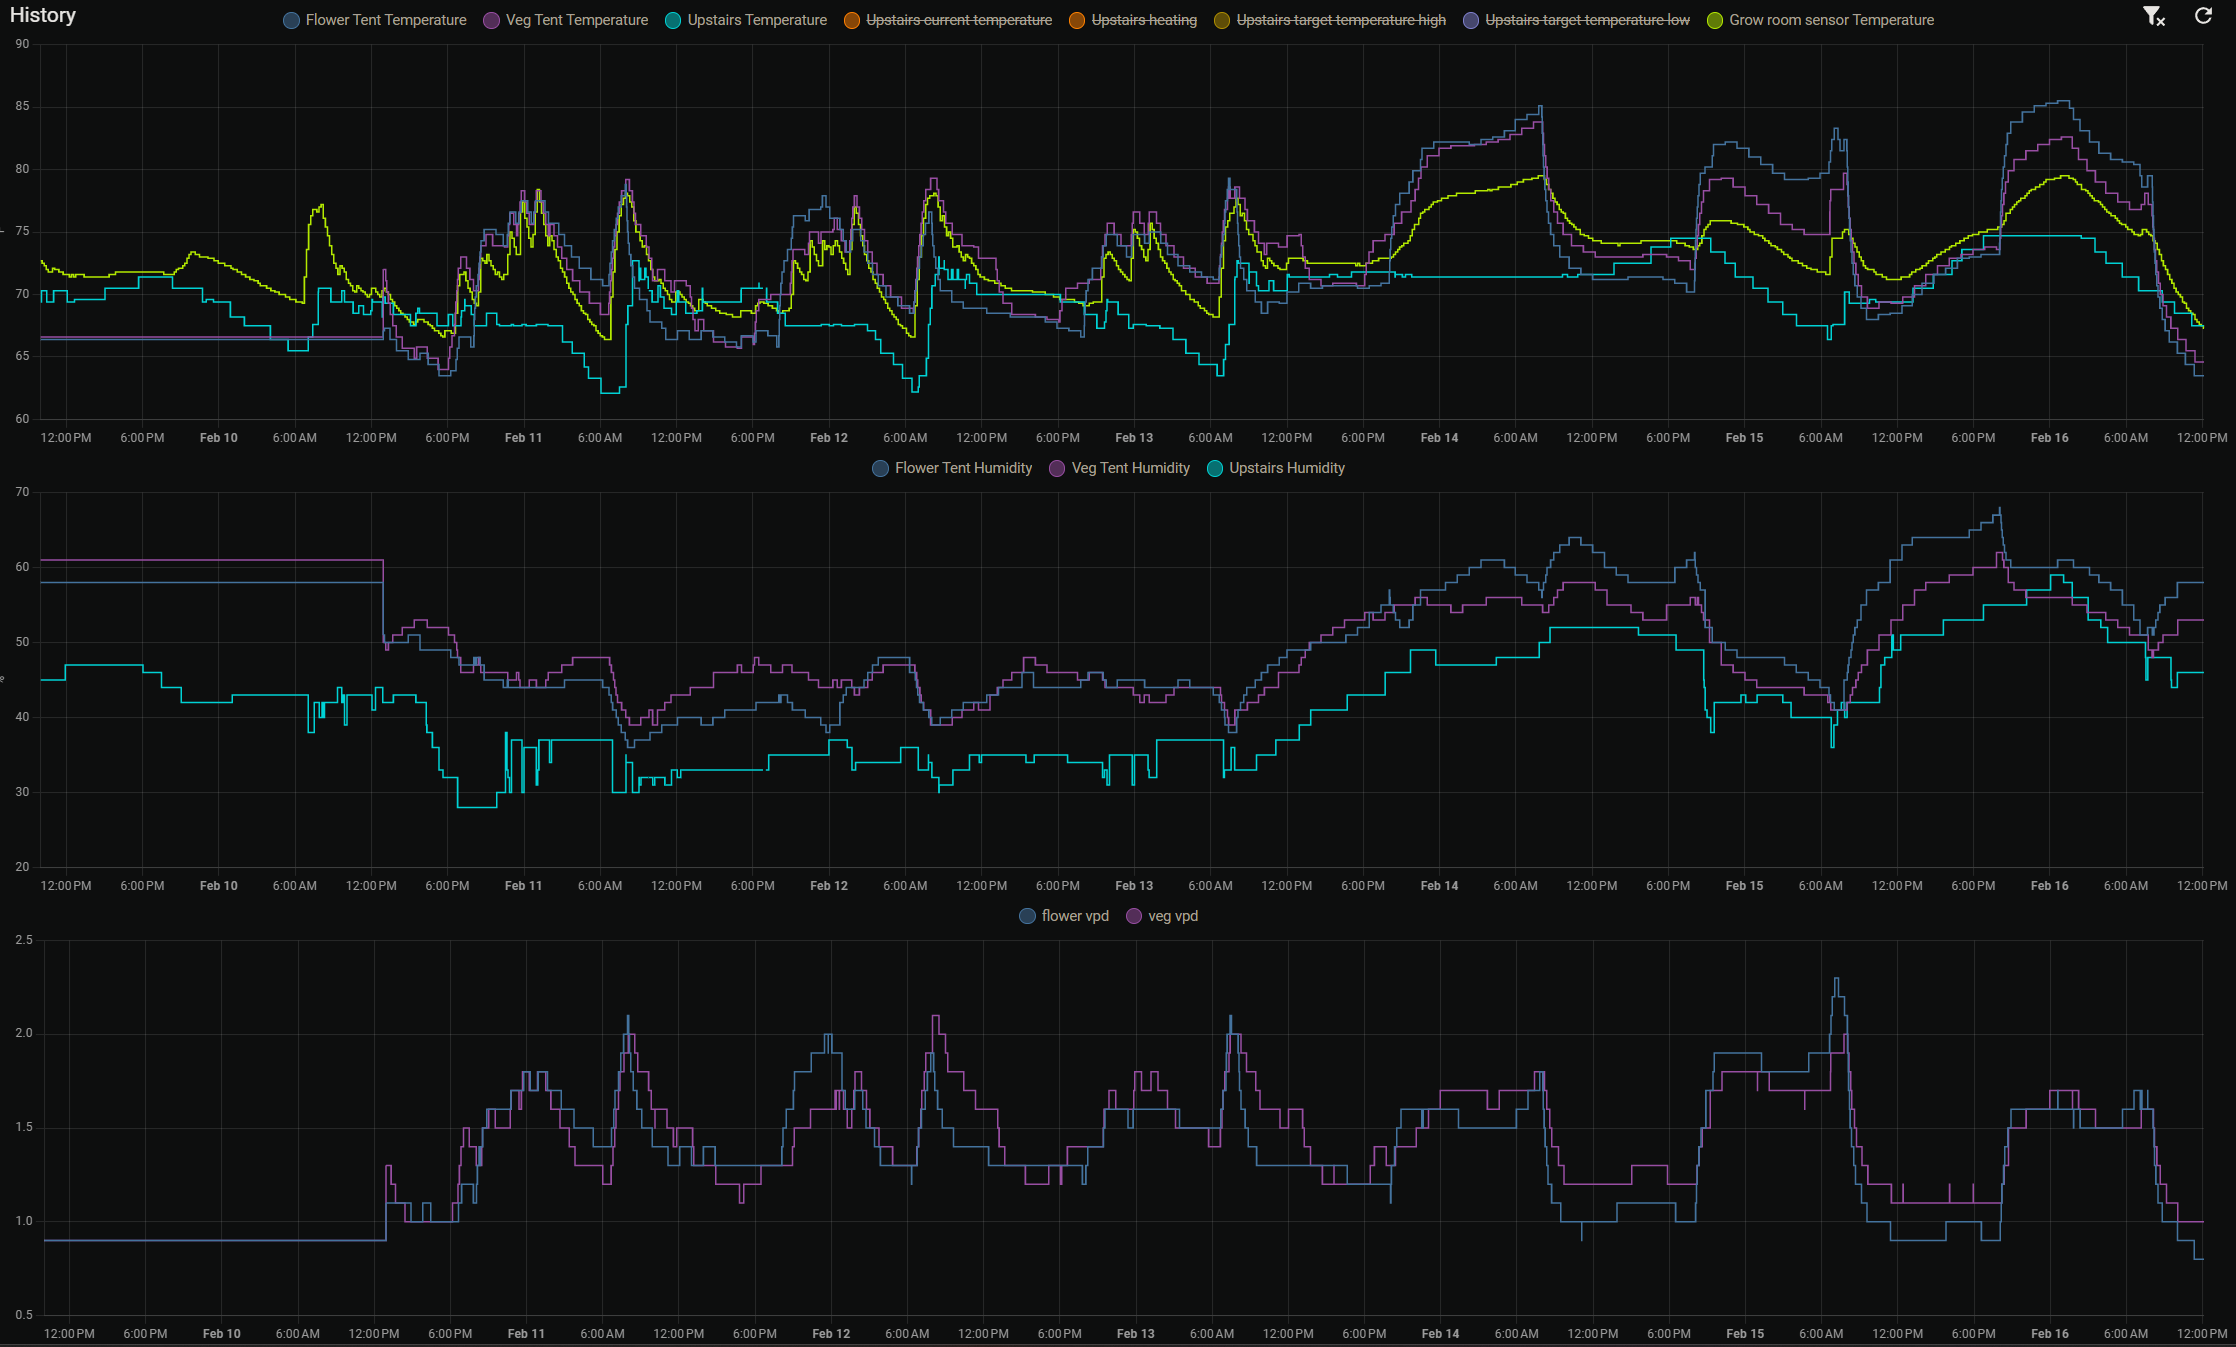Screen dimensions: 2236x1347
Task: Toggle Flower Tent Temperature series
Action: [x=385, y=20]
